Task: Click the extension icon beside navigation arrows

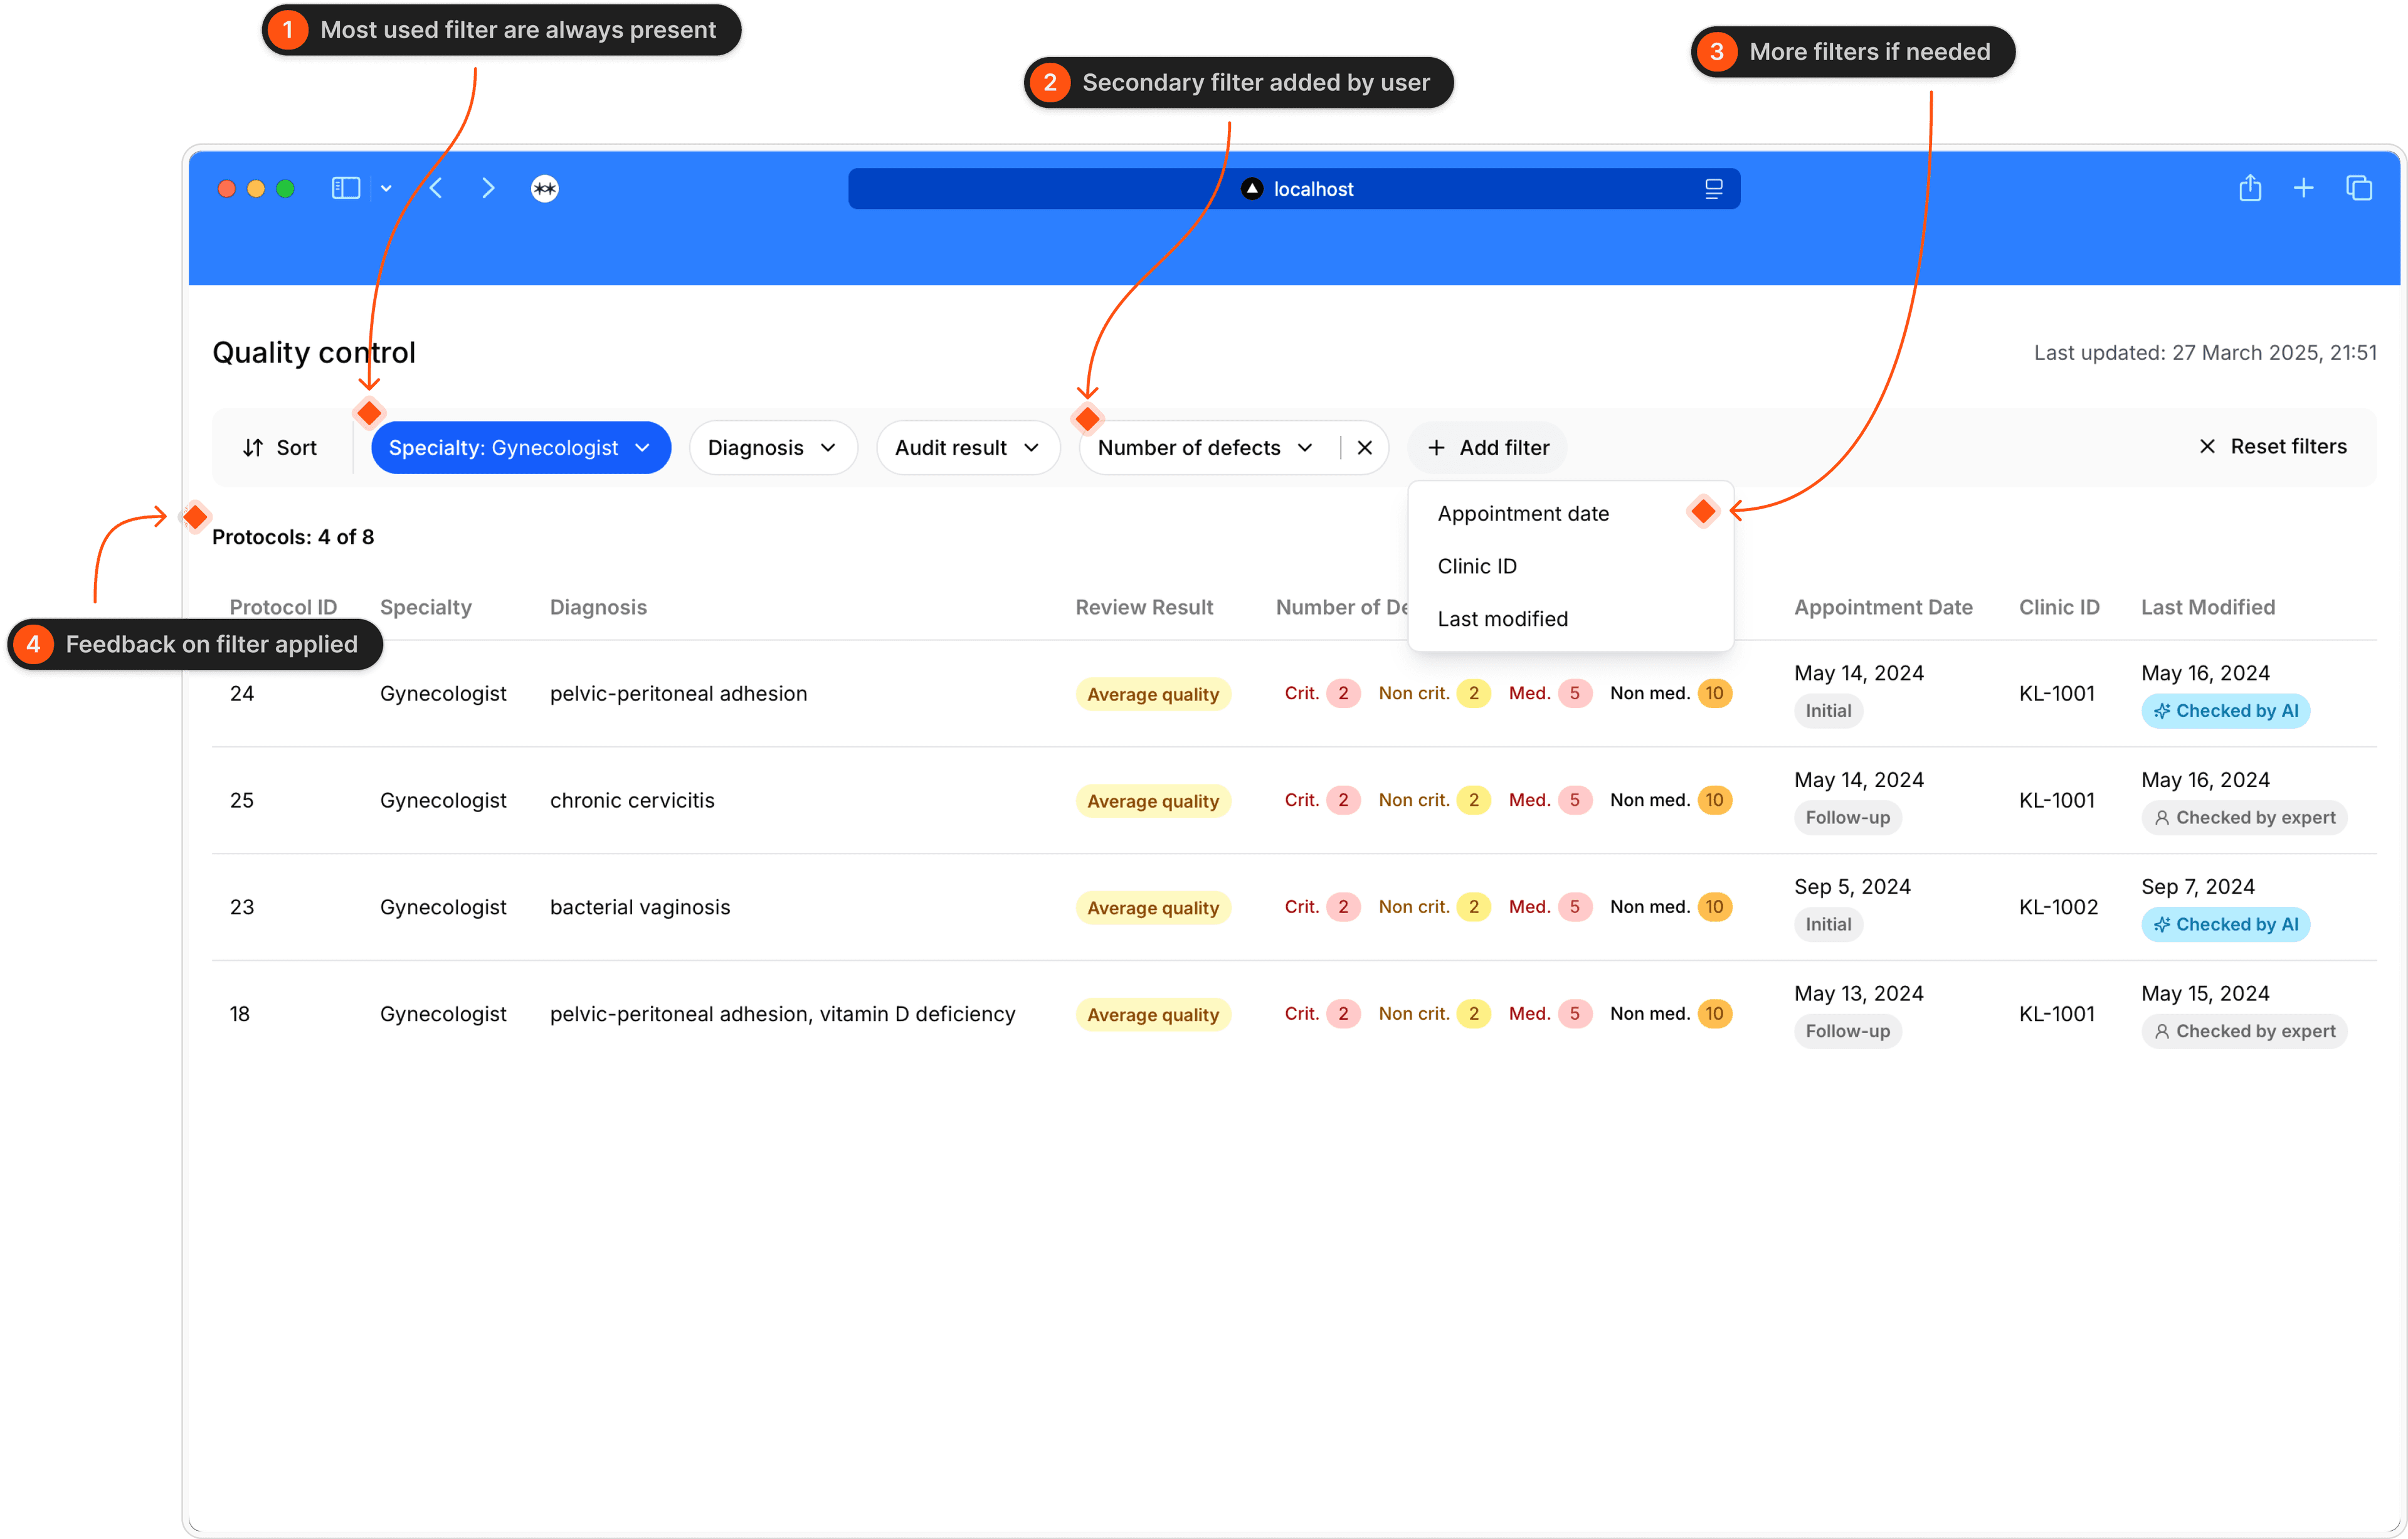Action: (544, 188)
